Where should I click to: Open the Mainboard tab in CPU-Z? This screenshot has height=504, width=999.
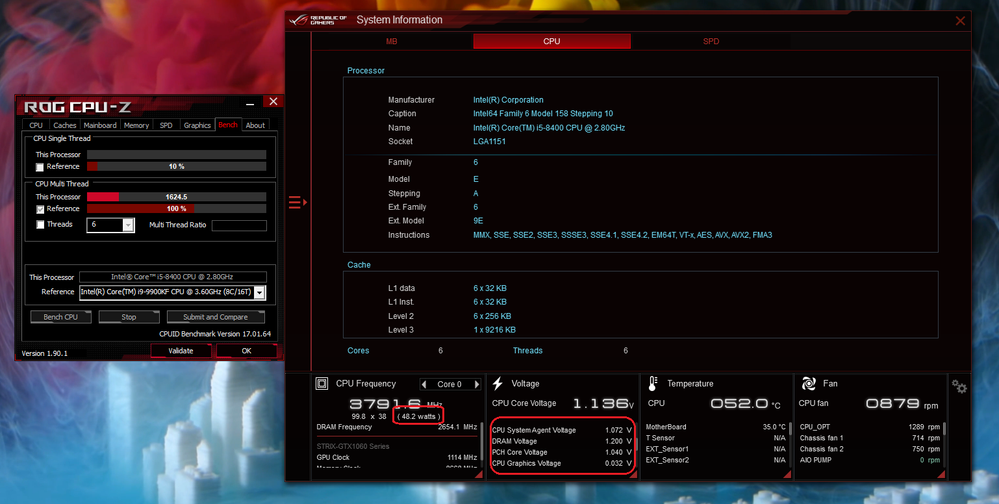coord(100,126)
